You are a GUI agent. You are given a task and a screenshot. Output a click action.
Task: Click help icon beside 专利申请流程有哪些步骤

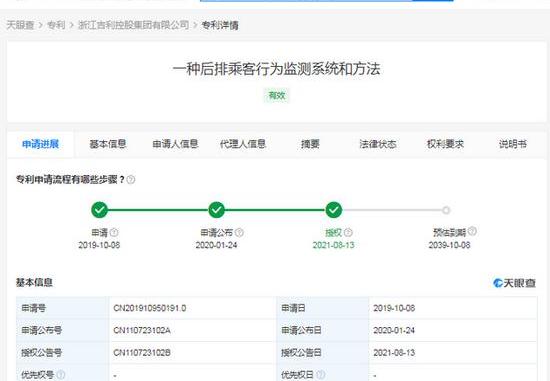pyautogui.click(x=131, y=180)
